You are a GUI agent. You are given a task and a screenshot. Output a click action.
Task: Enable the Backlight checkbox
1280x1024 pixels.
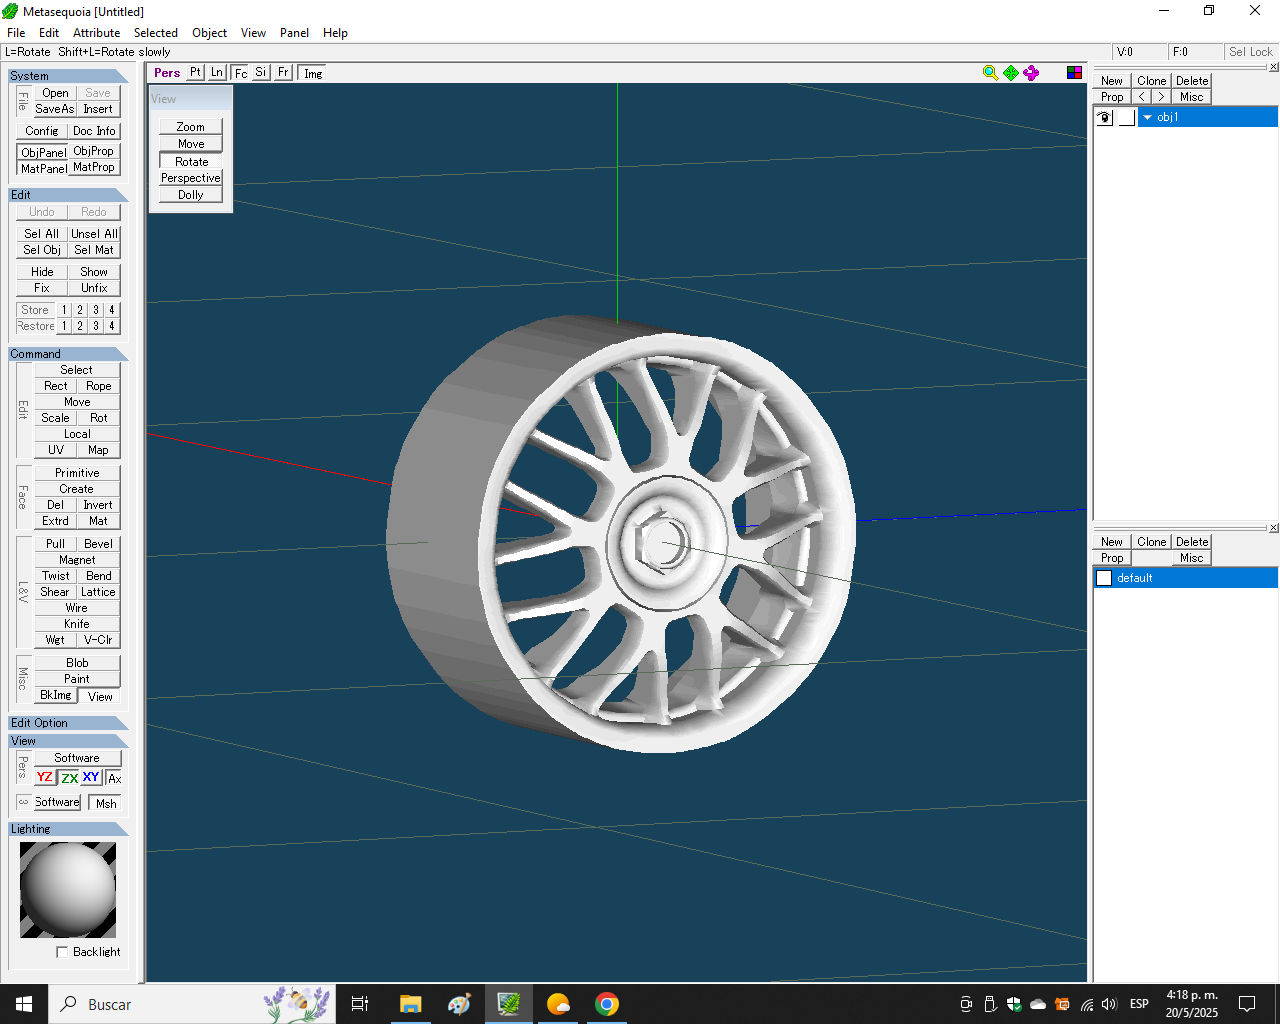pyautogui.click(x=62, y=952)
